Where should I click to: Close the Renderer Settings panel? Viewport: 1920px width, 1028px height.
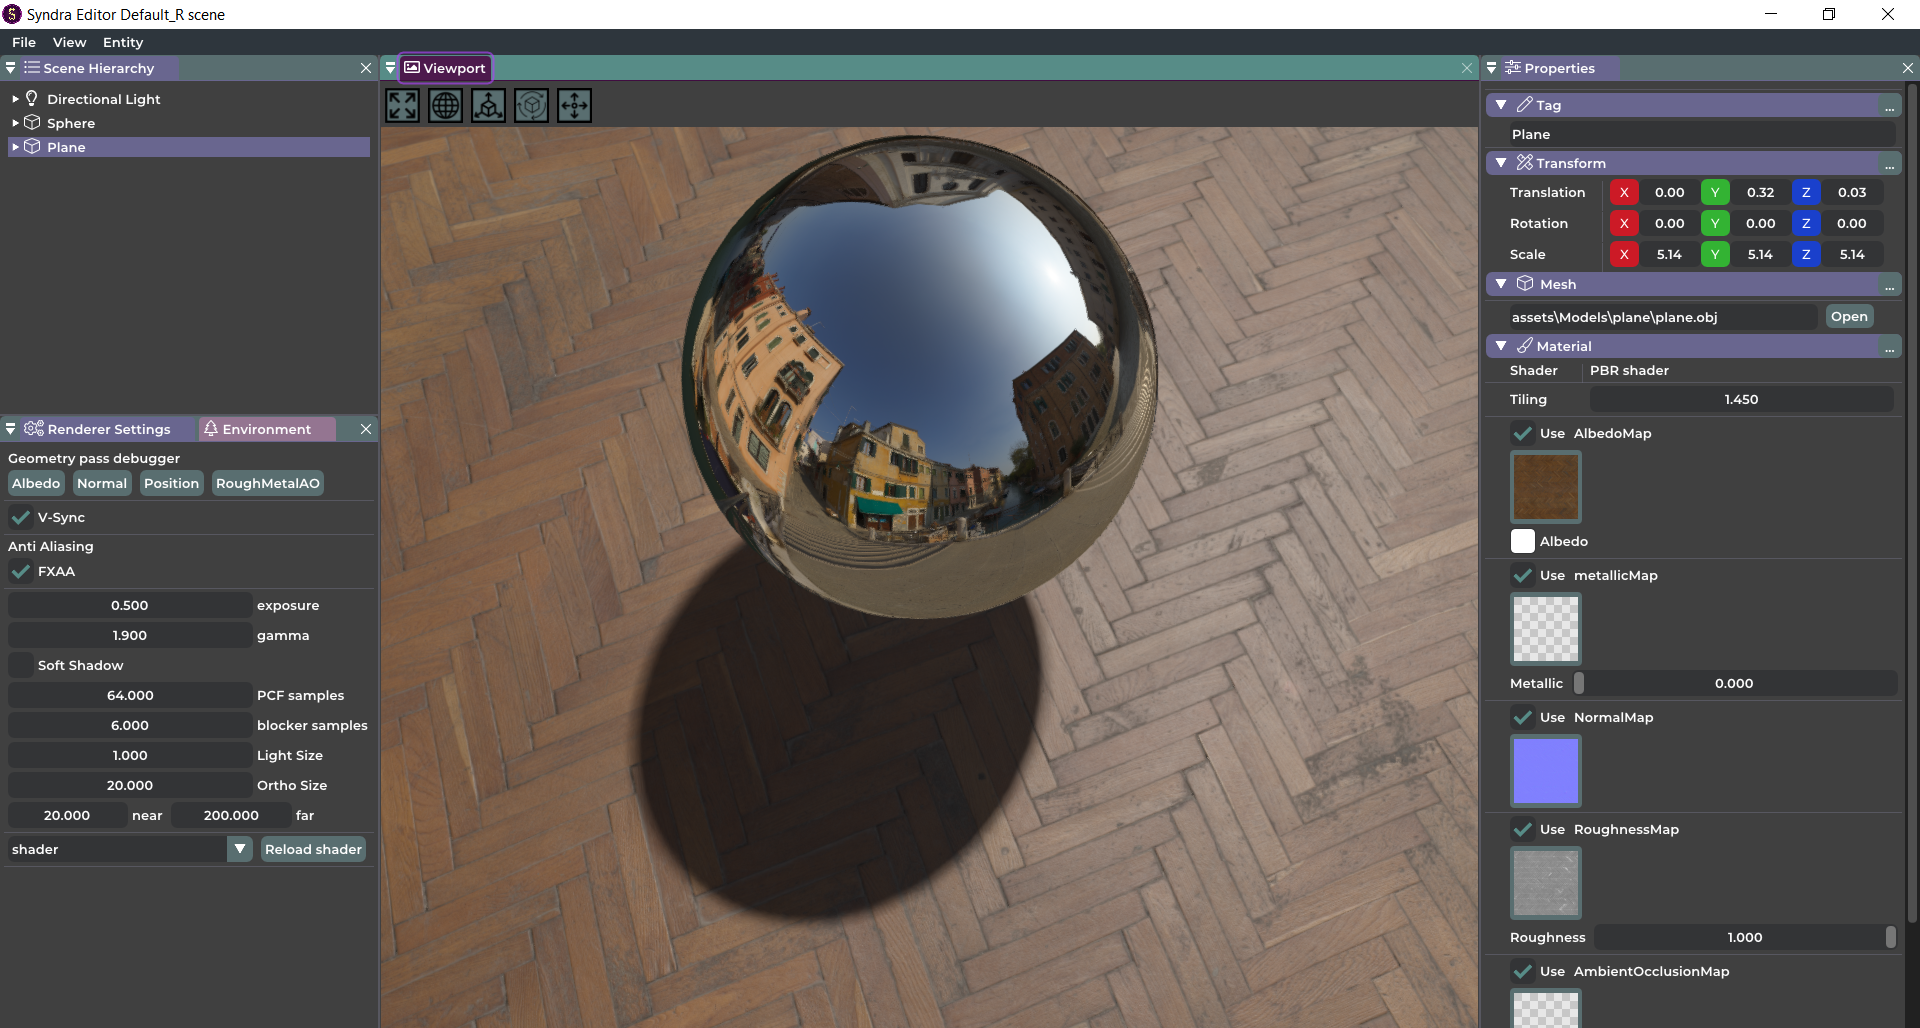[366, 429]
